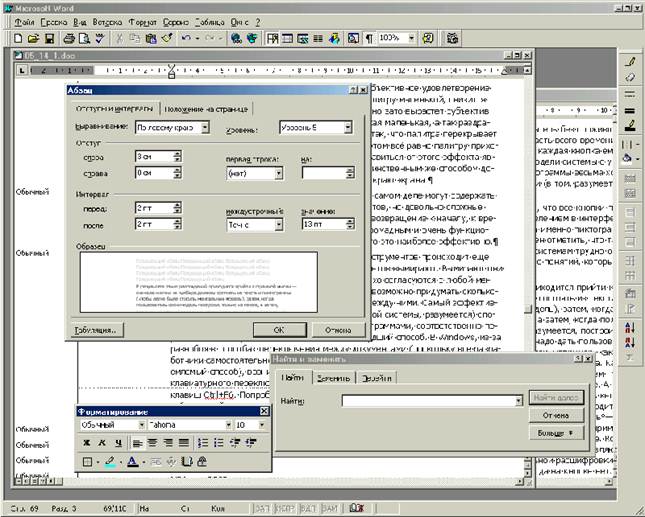The image size is (645, 517).
Task: Switch to the Положение на странице tab
Action: click(x=207, y=108)
